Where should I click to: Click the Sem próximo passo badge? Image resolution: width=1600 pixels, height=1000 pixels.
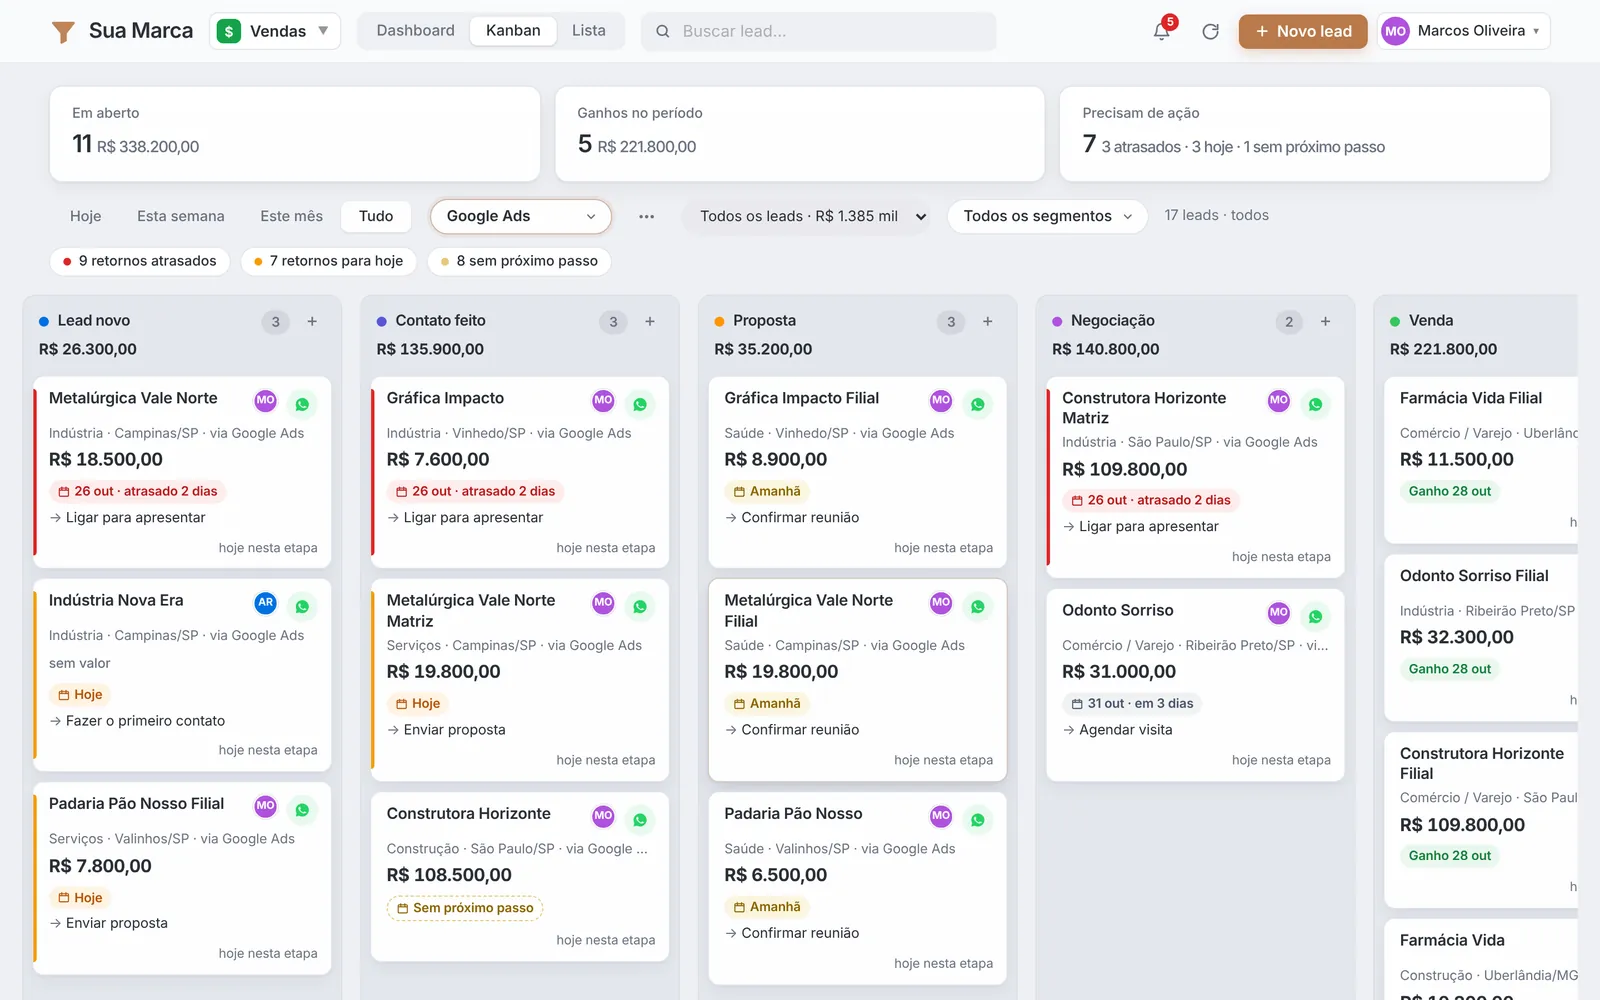pos(465,908)
